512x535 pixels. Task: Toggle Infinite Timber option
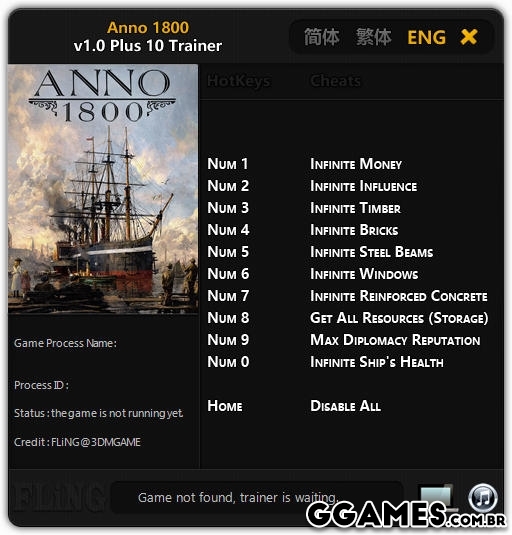[x=355, y=208]
